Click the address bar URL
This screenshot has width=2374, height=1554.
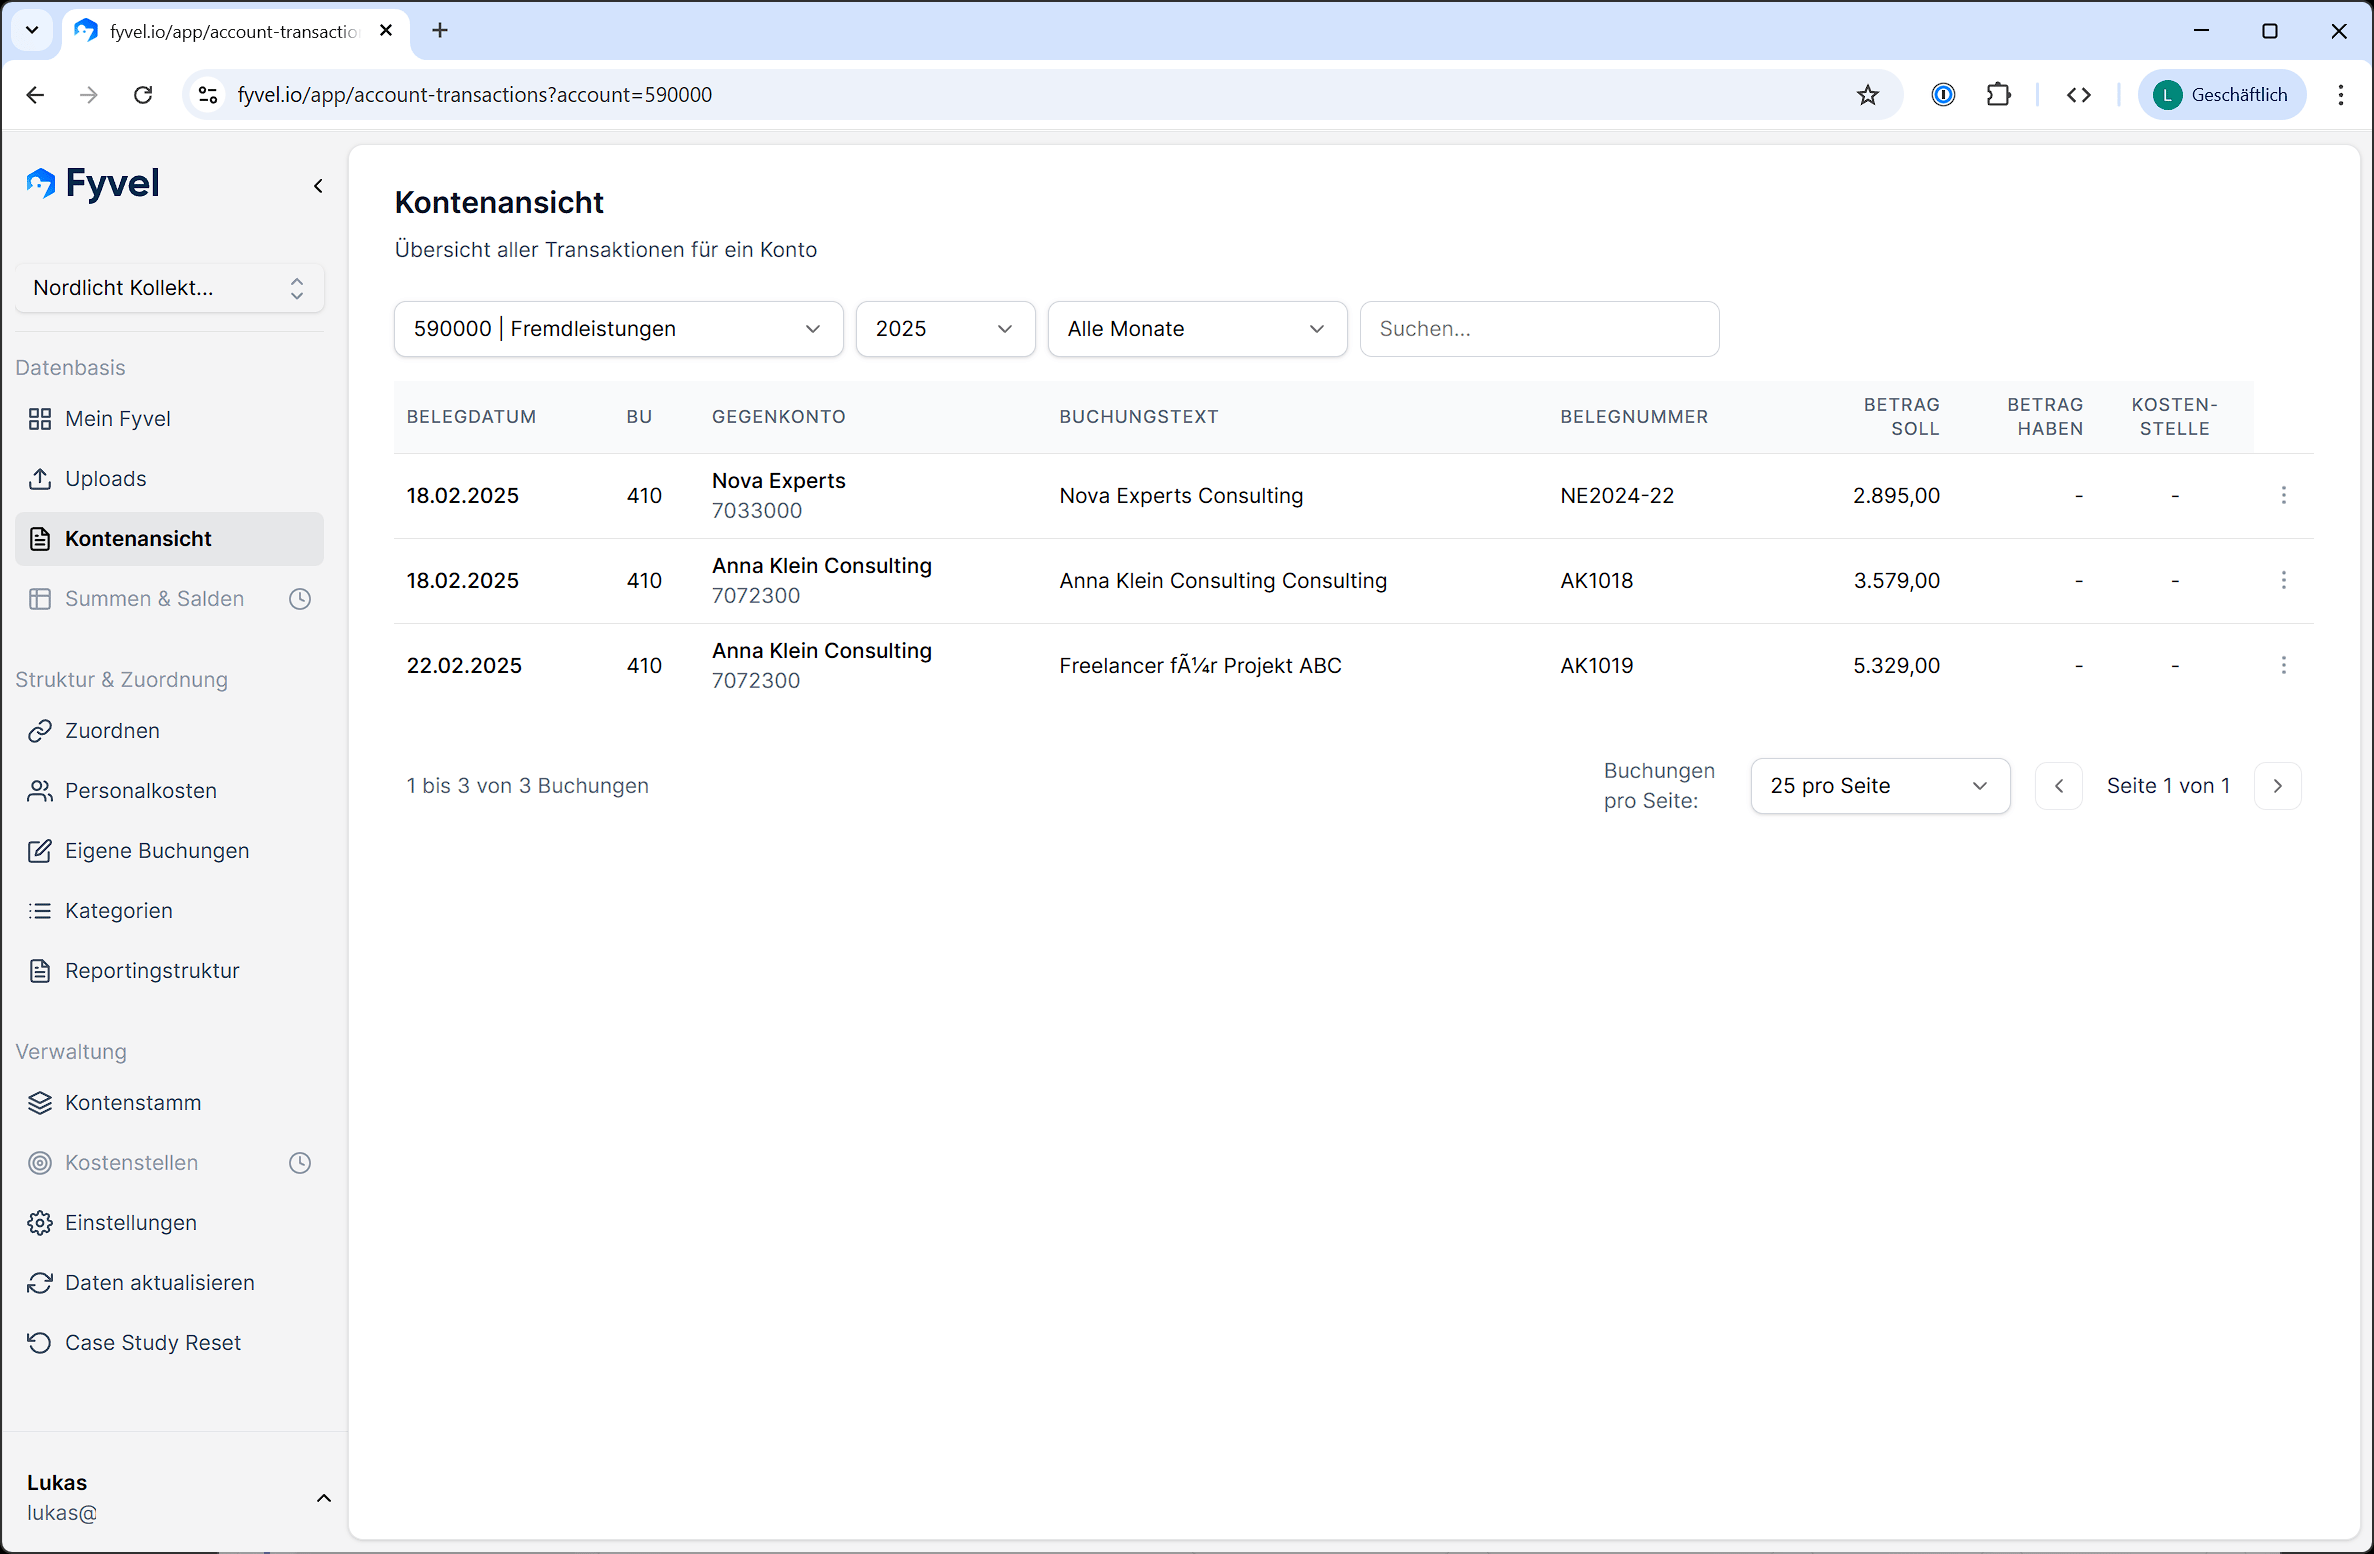(x=475, y=95)
